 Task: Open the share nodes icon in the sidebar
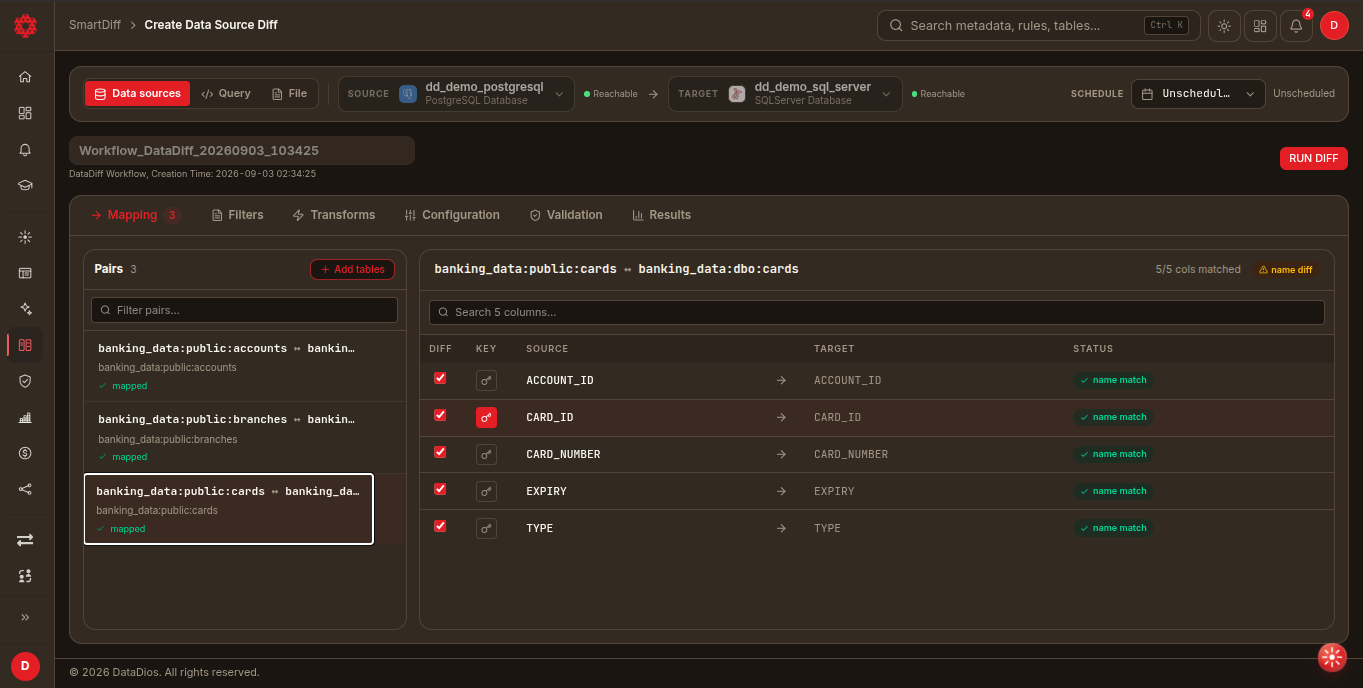[x=25, y=489]
